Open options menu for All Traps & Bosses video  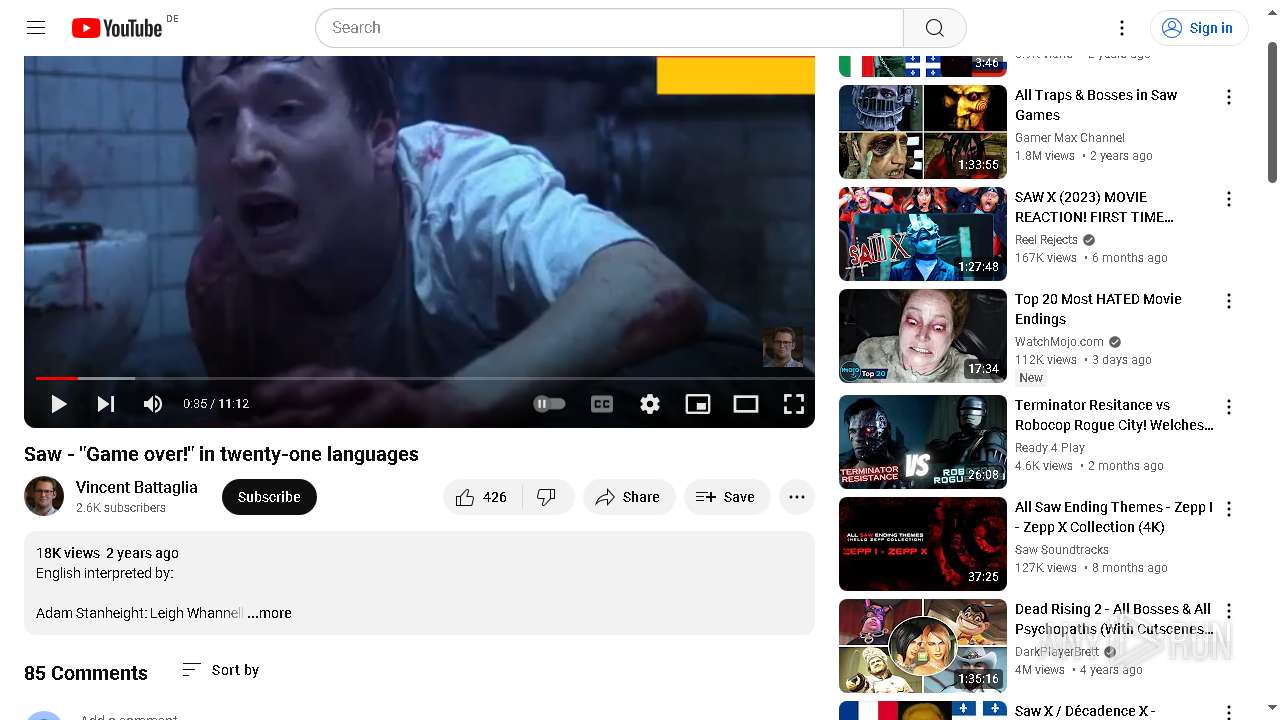pos(1229,97)
